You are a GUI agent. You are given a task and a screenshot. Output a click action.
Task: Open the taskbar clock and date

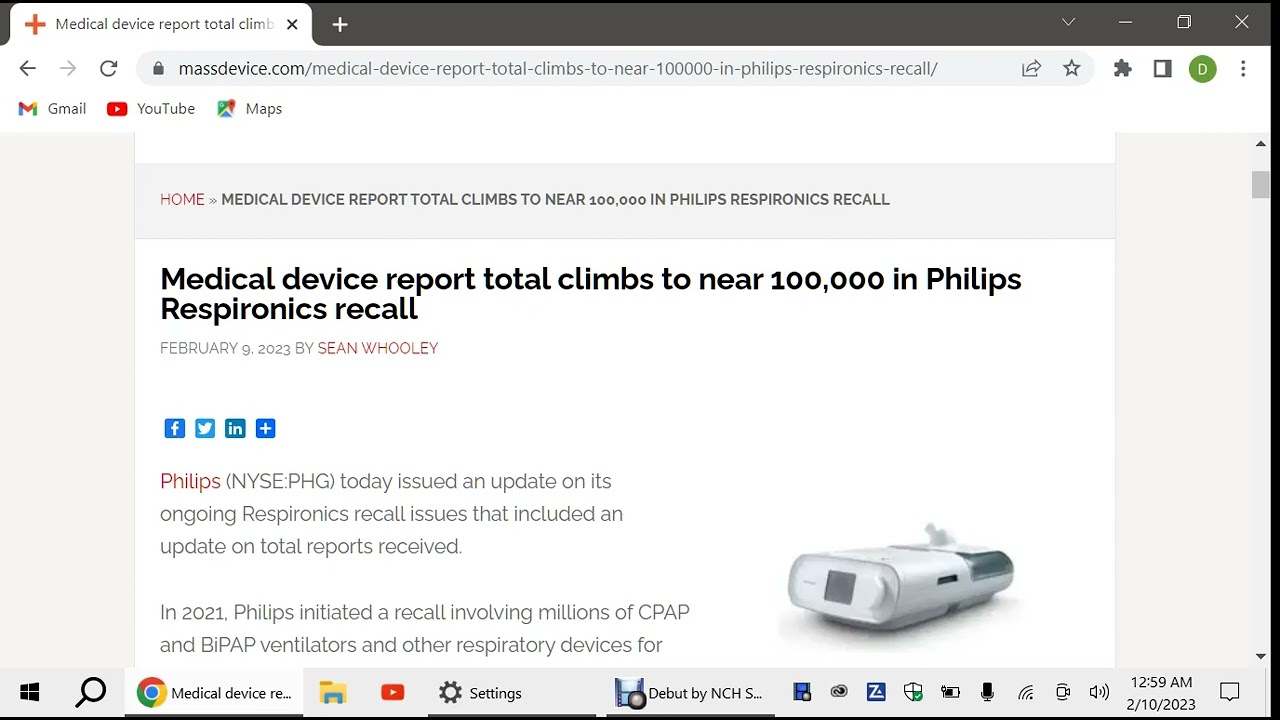click(1161, 692)
